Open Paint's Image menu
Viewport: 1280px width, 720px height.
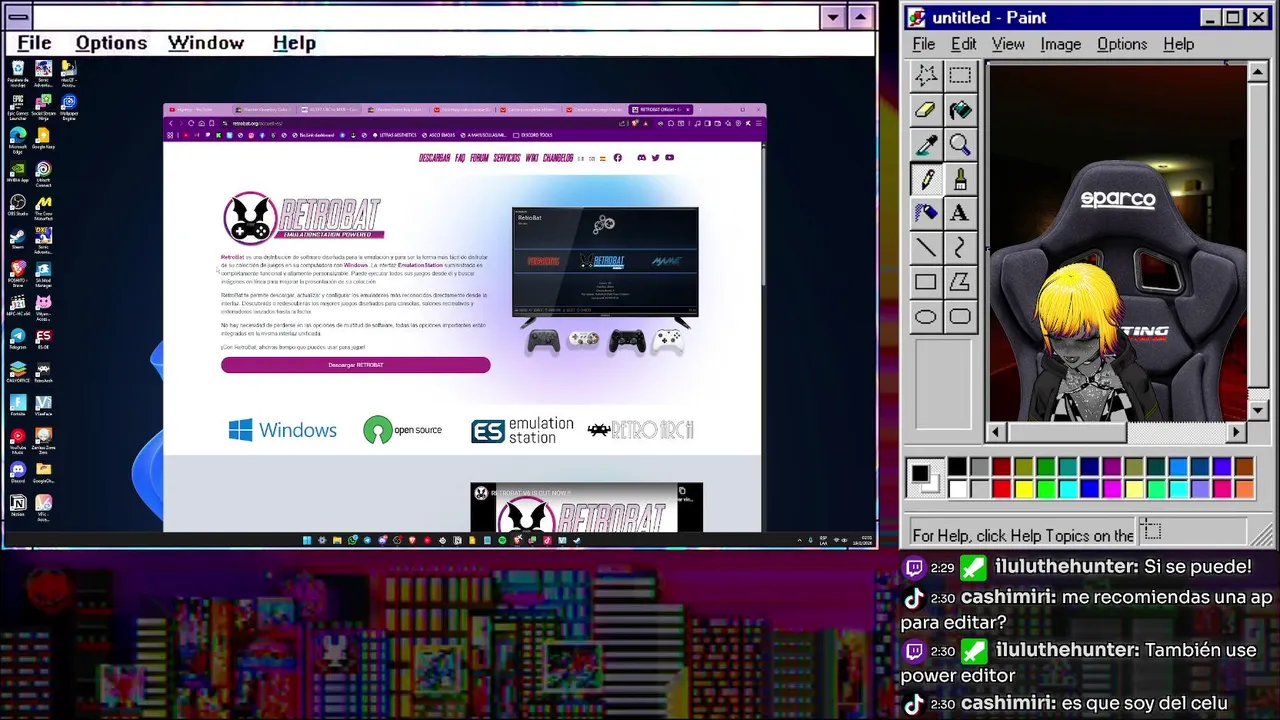1060,44
